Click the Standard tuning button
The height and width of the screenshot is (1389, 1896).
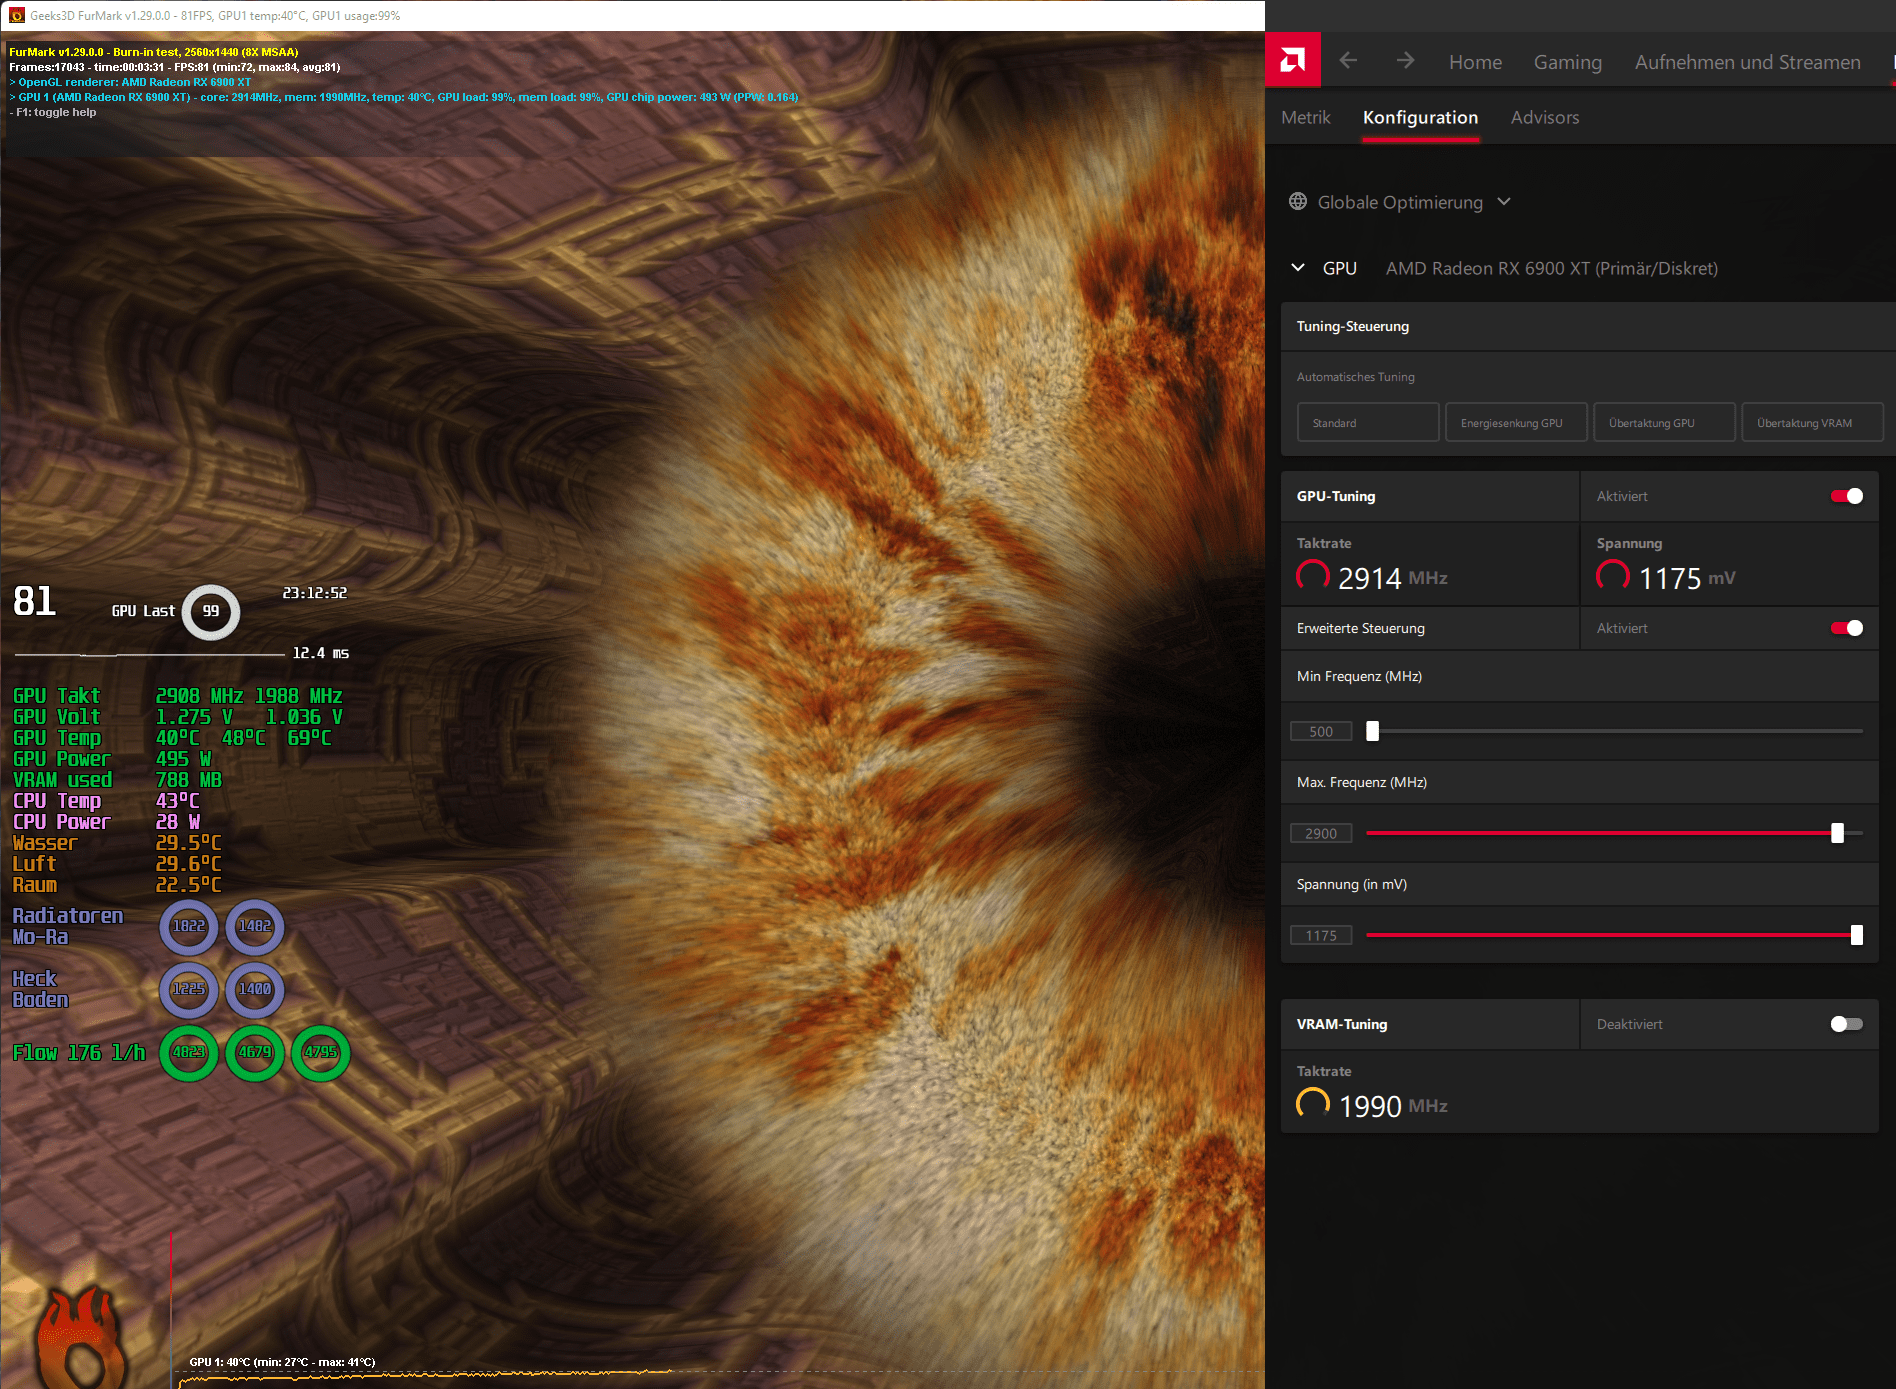click(x=1367, y=423)
